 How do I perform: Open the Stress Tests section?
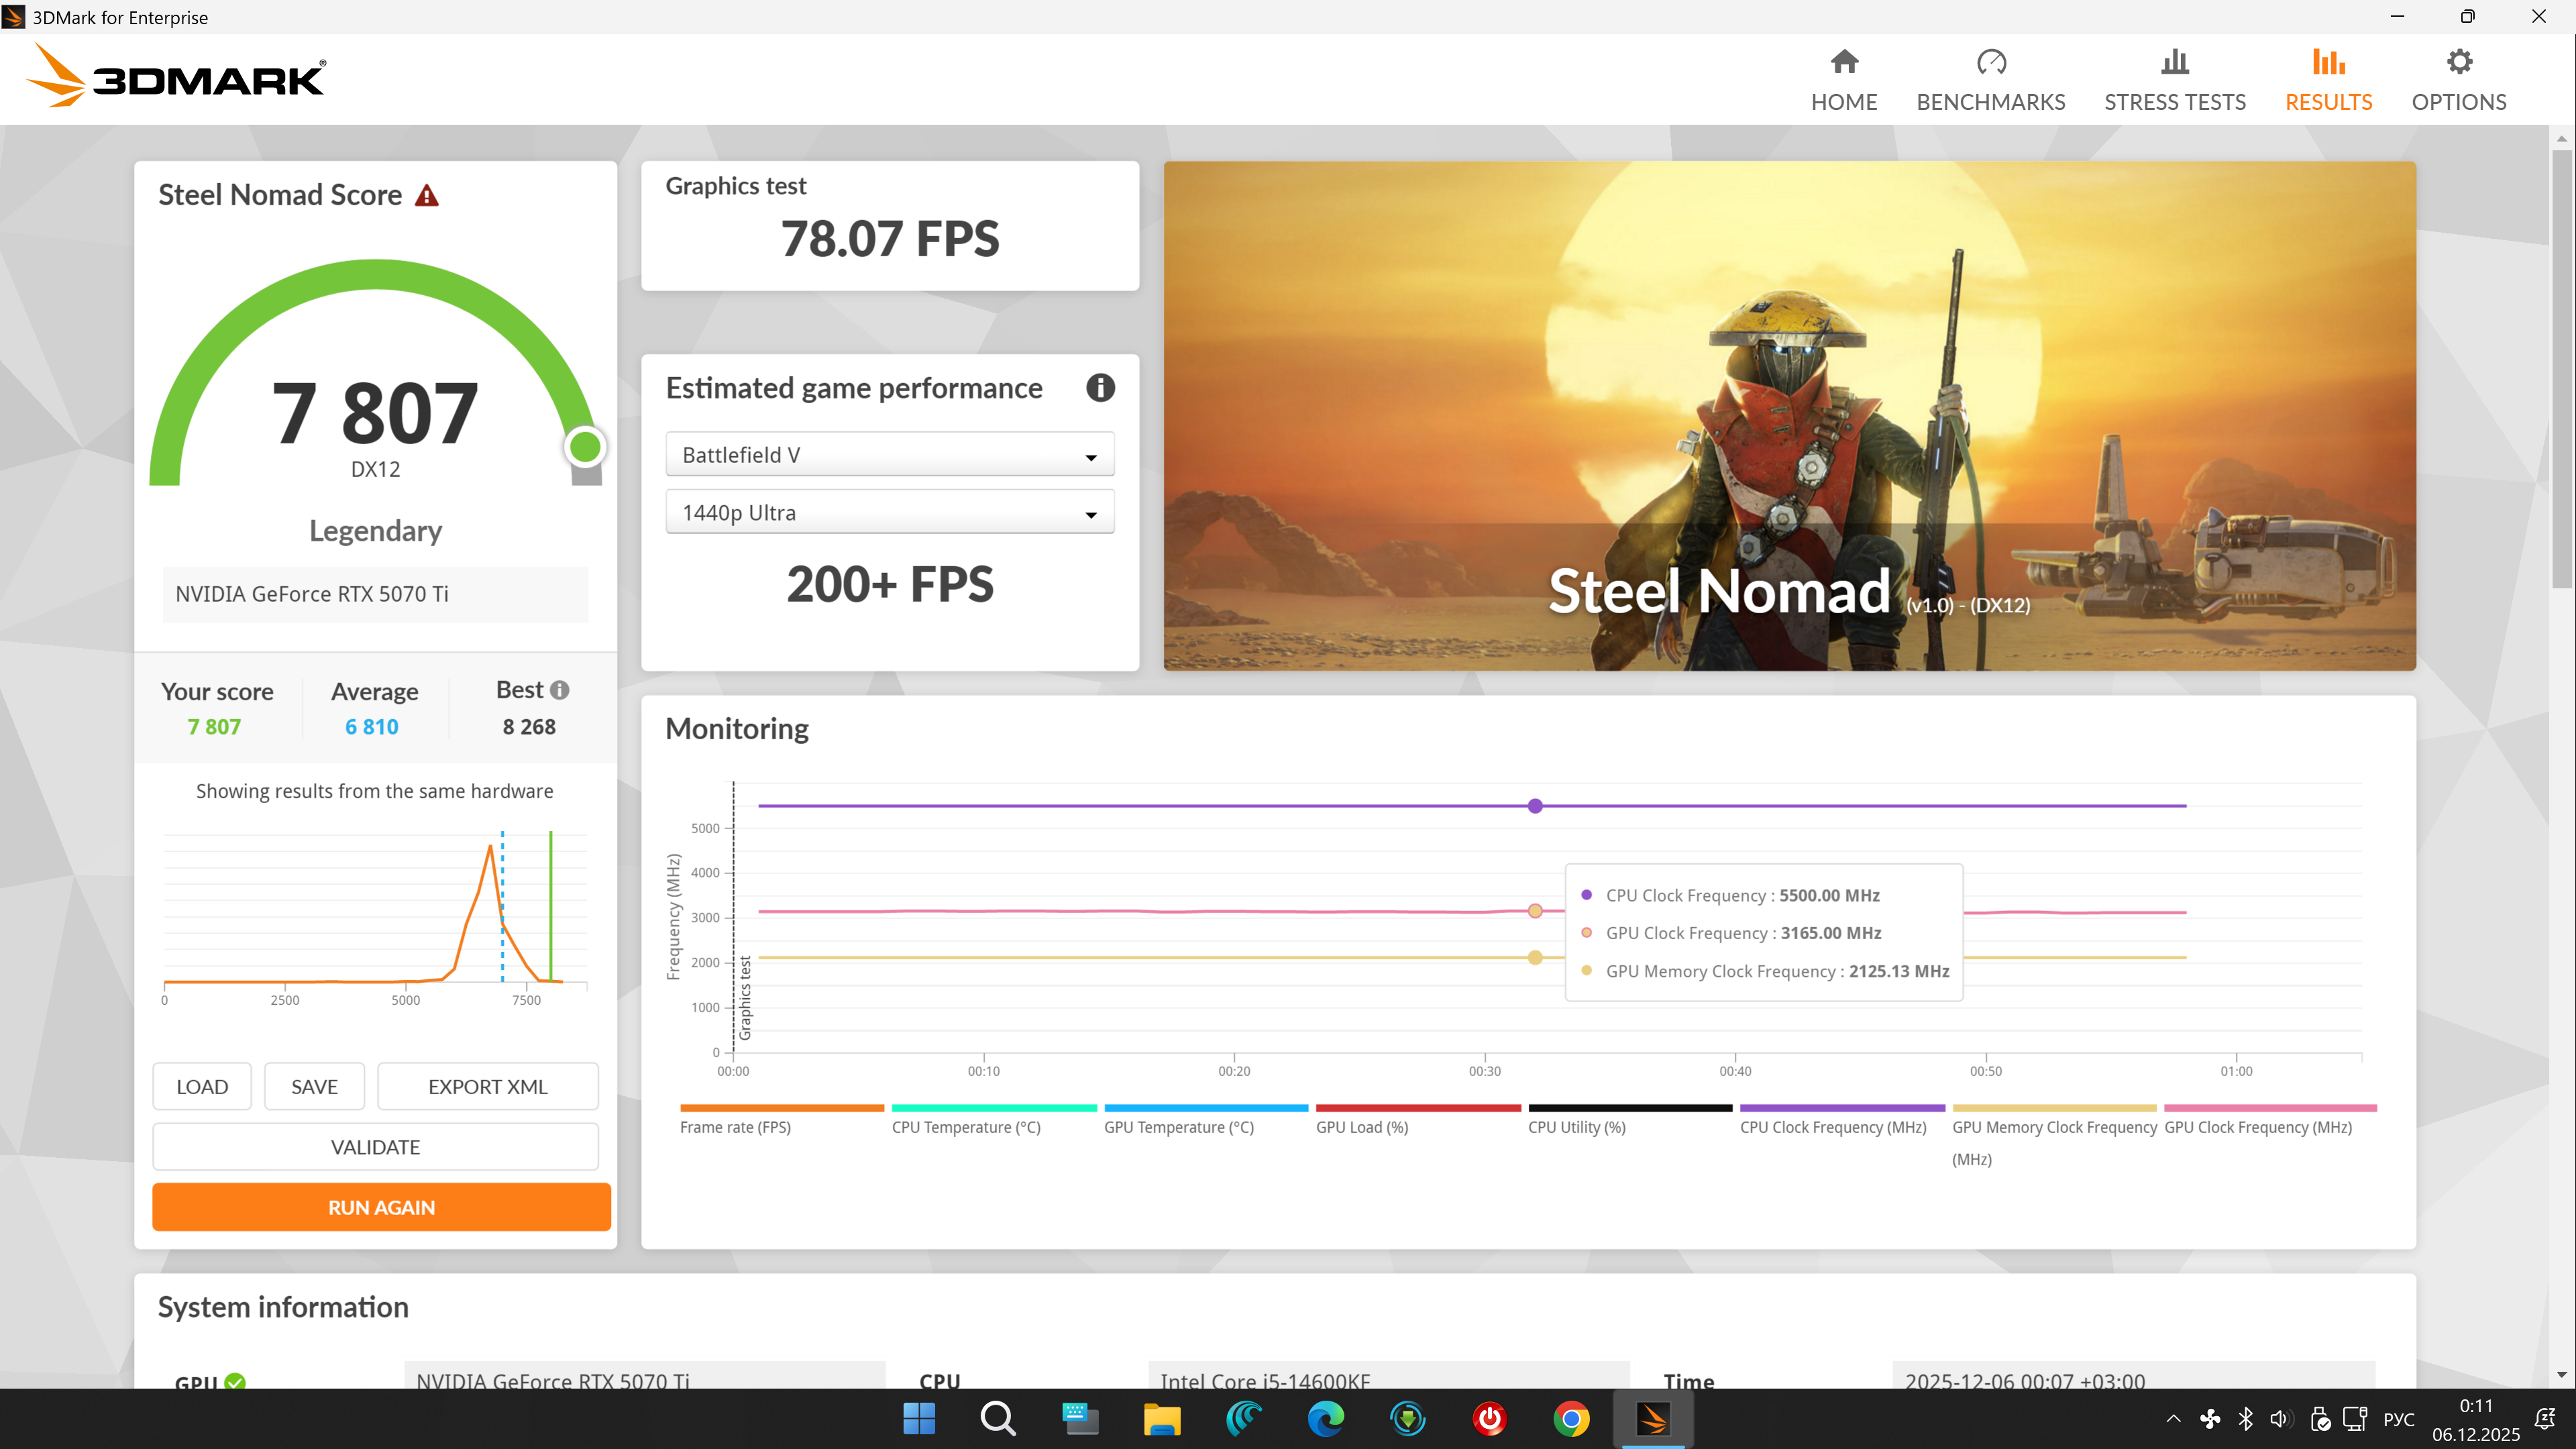click(x=2174, y=80)
